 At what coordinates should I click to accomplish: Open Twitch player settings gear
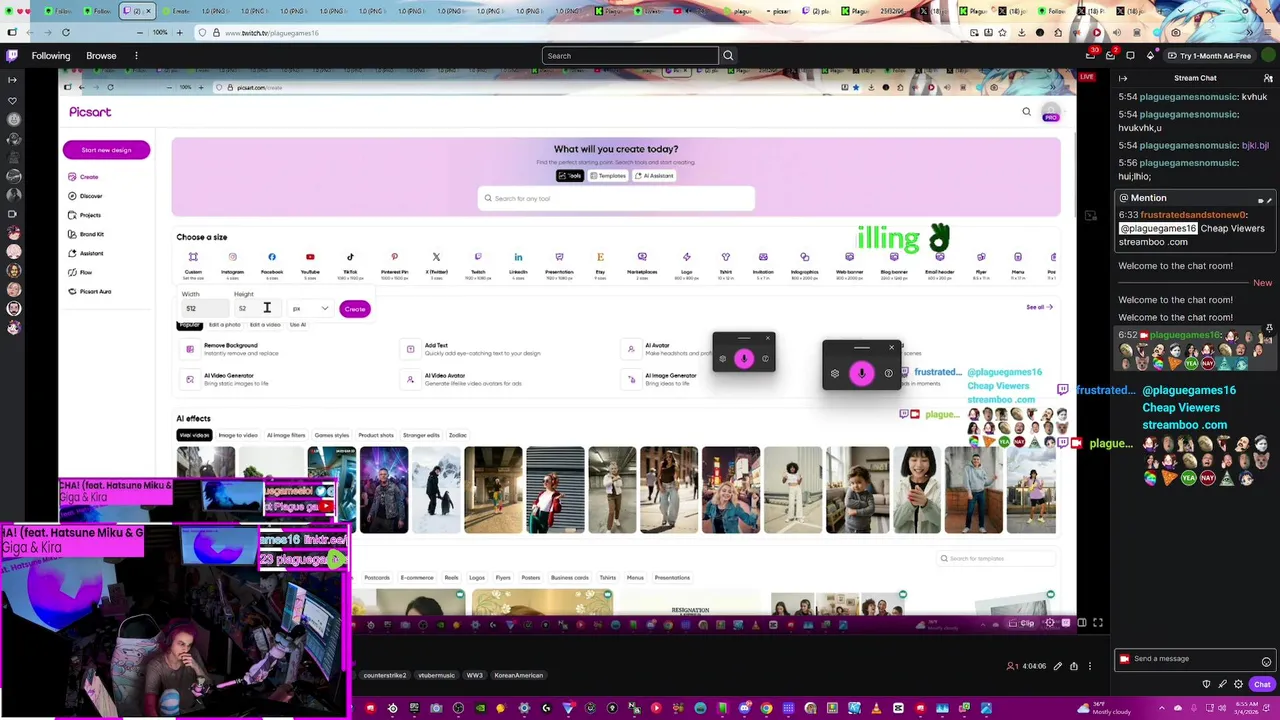pyautogui.click(x=1050, y=623)
